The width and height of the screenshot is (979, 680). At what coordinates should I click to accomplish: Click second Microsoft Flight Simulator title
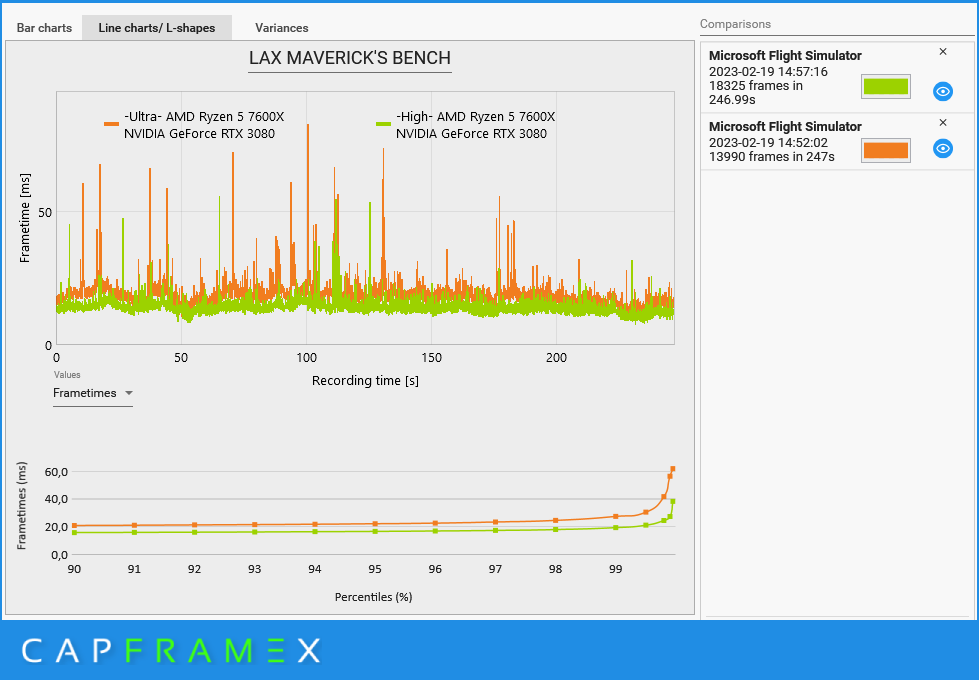pyautogui.click(x=785, y=126)
